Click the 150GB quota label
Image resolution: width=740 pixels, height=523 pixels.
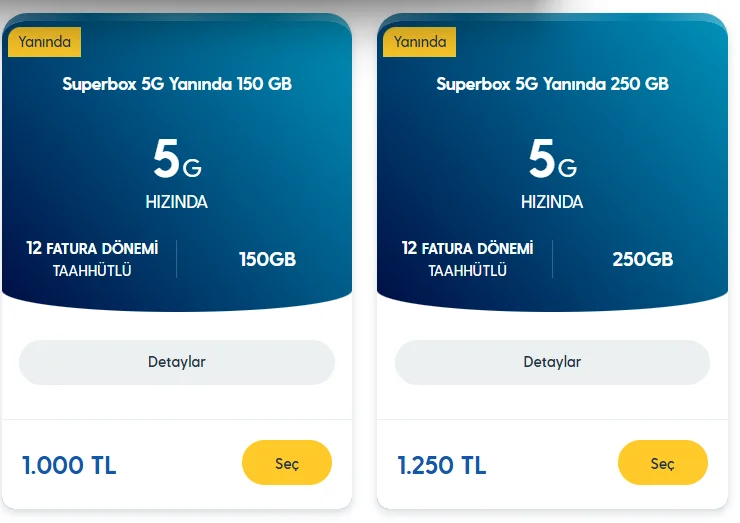click(267, 260)
